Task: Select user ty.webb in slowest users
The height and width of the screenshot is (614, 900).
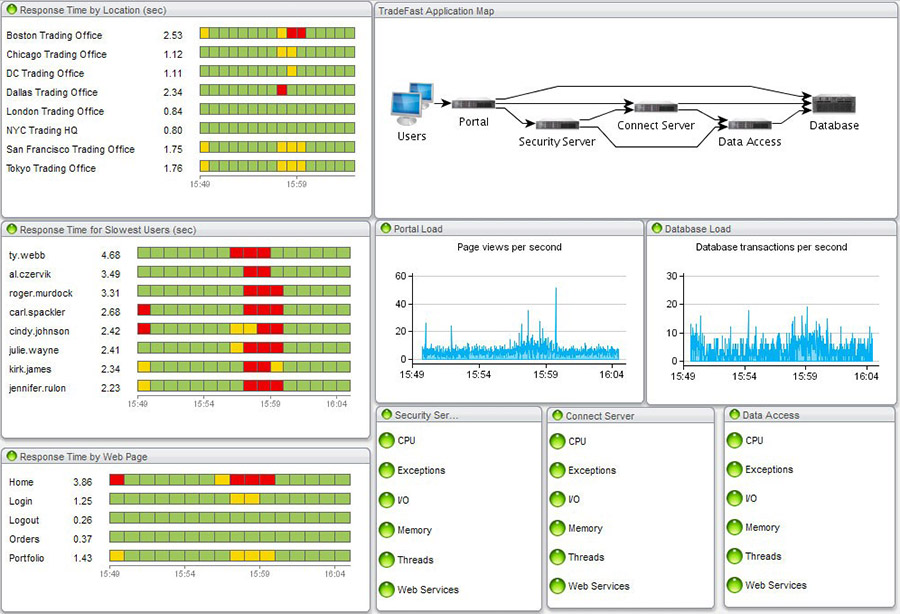Action: pyautogui.click(x=27, y=255)
